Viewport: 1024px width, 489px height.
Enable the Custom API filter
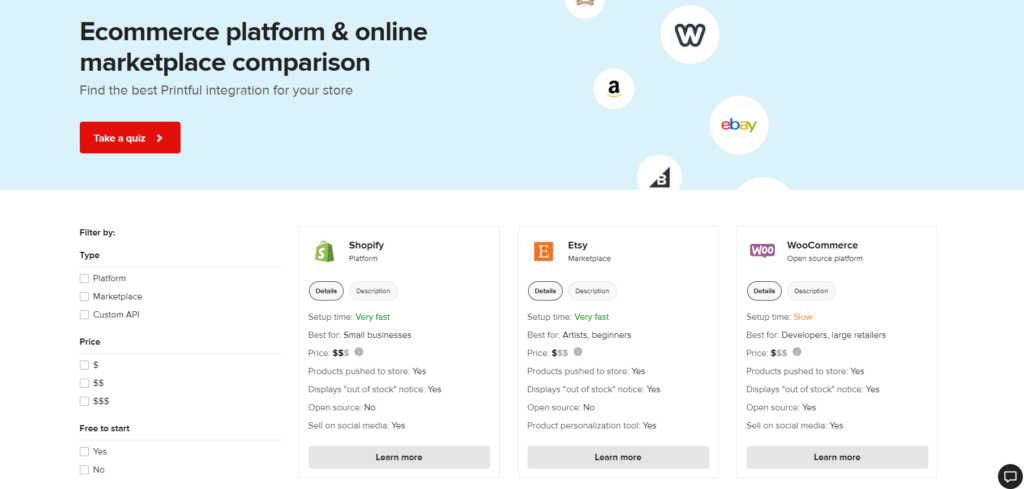84,315
